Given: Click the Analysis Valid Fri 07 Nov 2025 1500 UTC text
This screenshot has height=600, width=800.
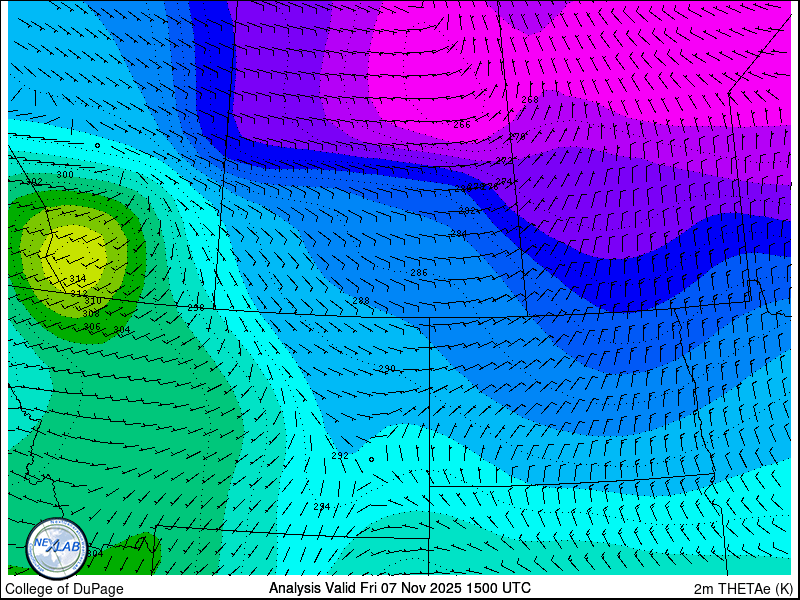Looking at the screenshot, I should [x=399, y=587].
